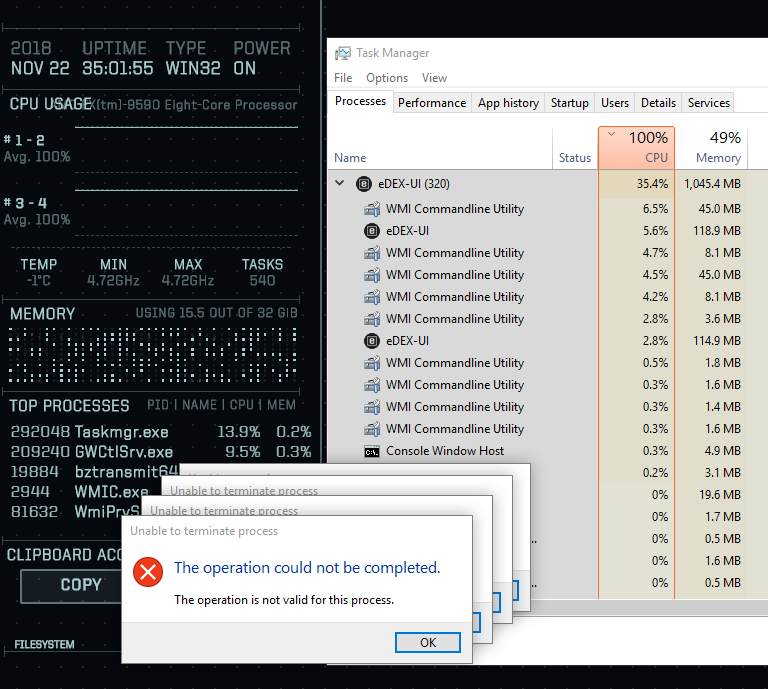Image resolution: width=768 pixels, height=689 pixels.
Task: Click the memory usage dot grid
Action: [x=152, y=356]
